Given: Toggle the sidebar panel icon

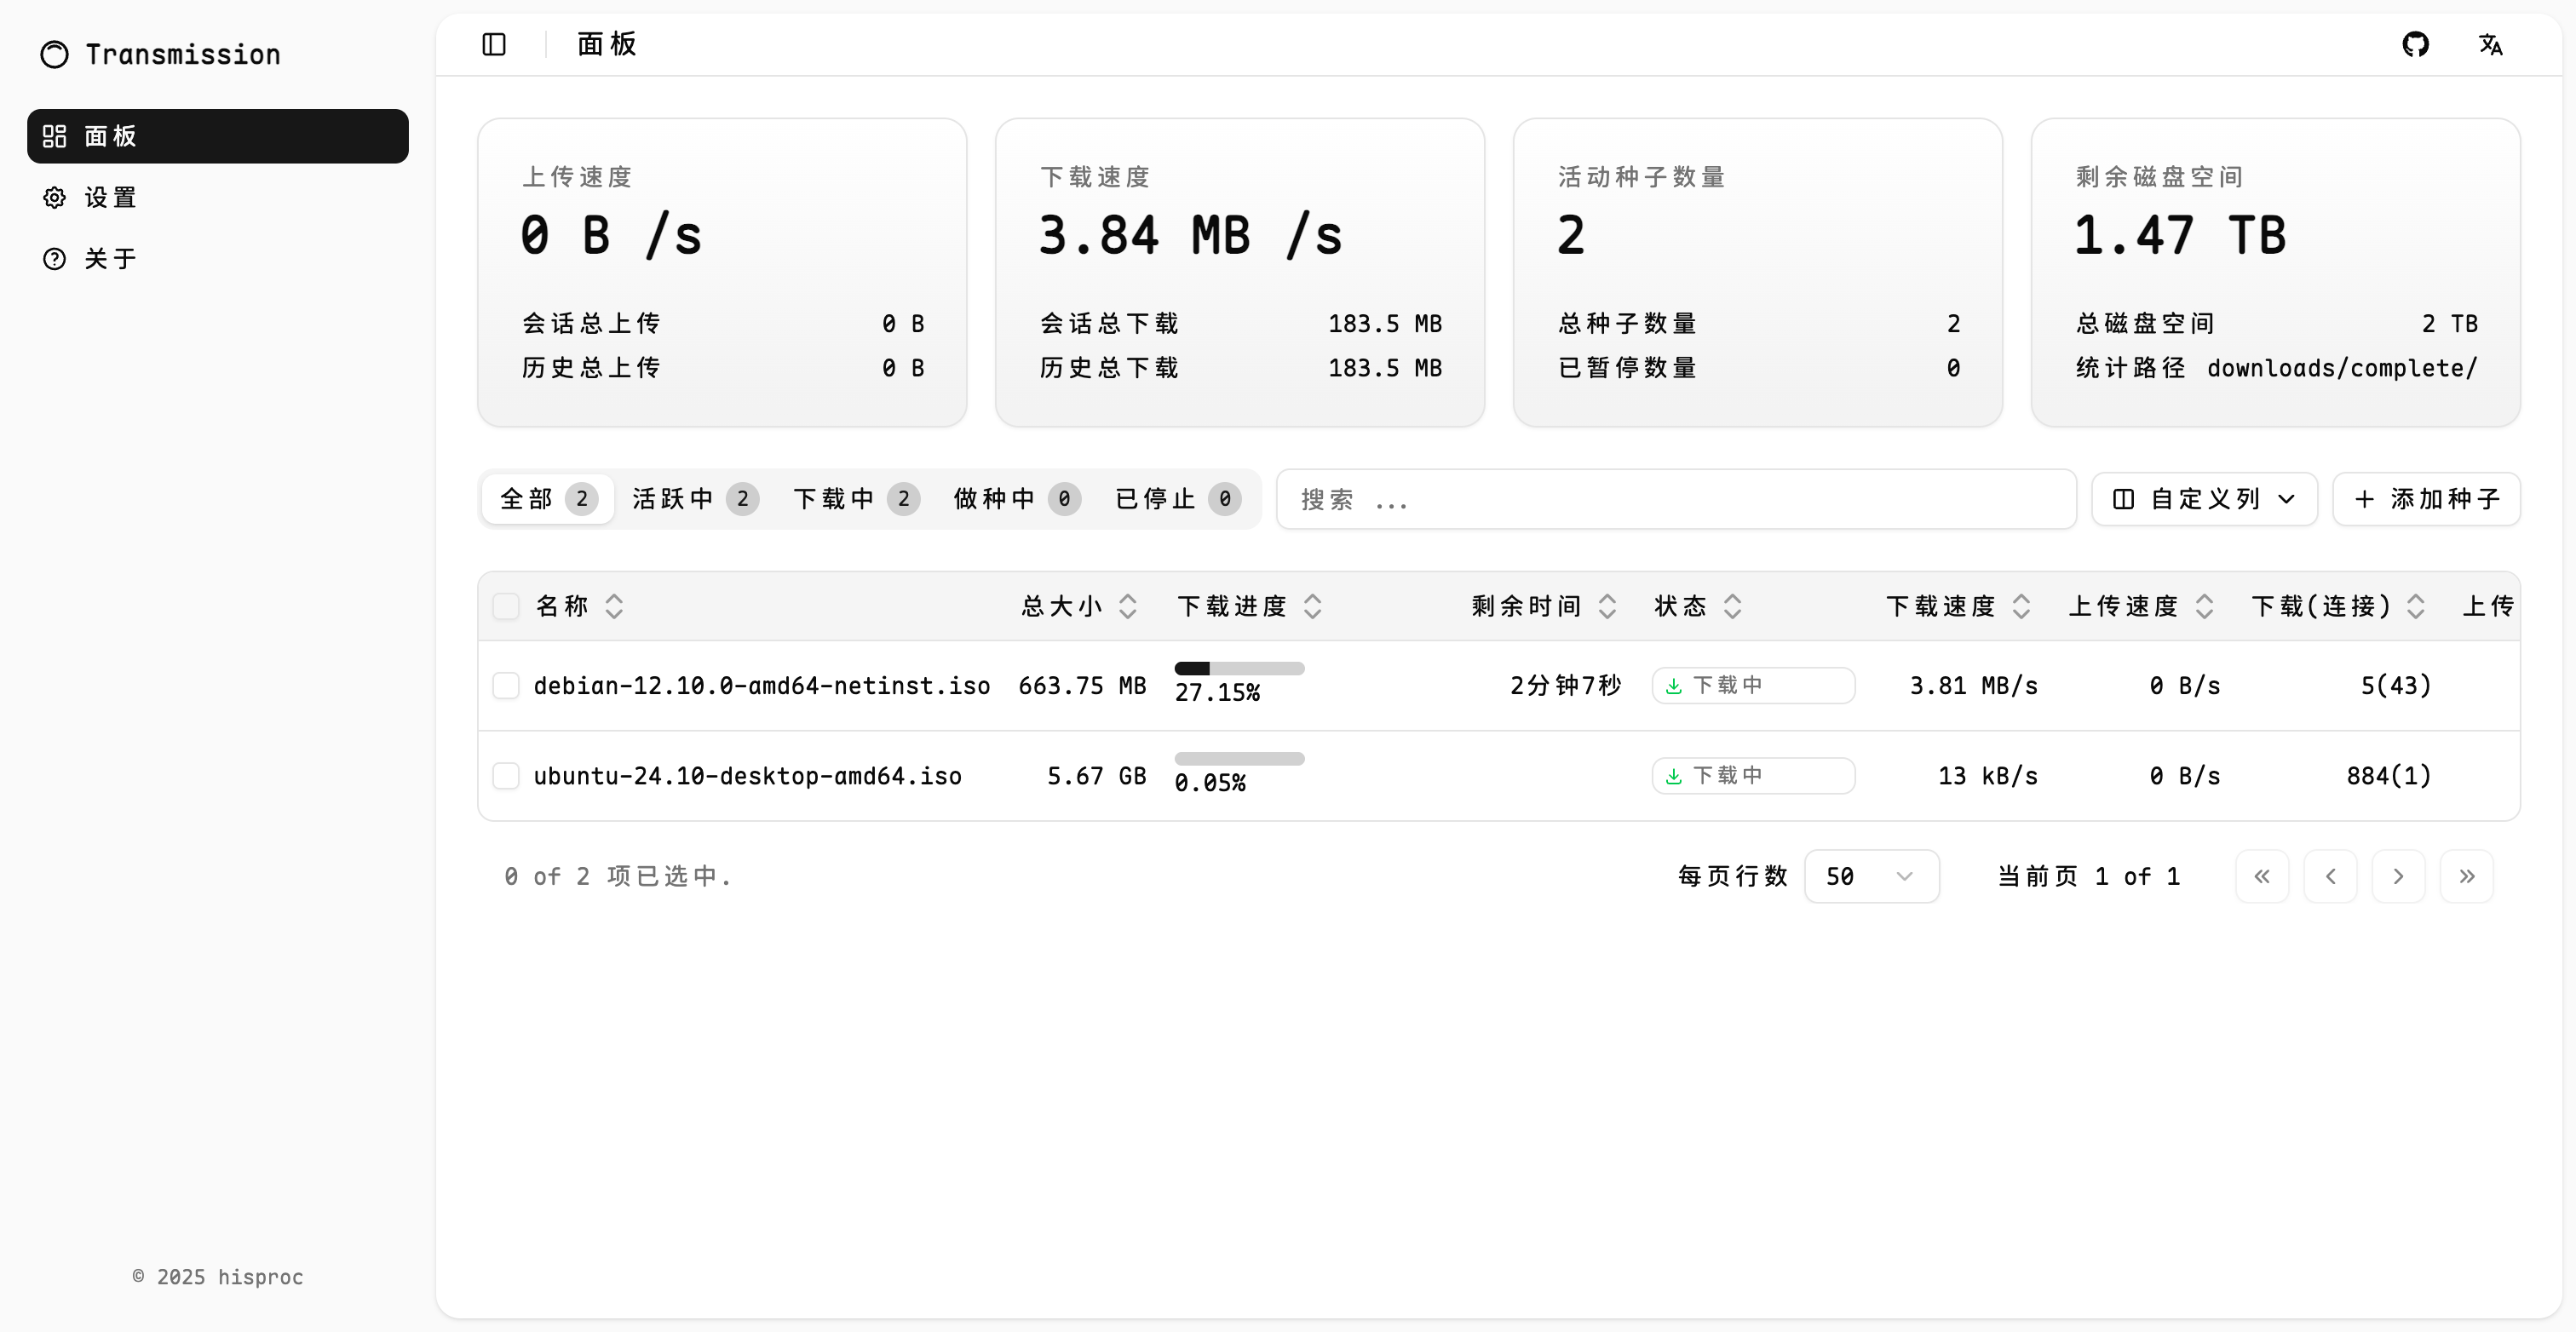Looking at the screenshot, I should [x=494, y=44].
